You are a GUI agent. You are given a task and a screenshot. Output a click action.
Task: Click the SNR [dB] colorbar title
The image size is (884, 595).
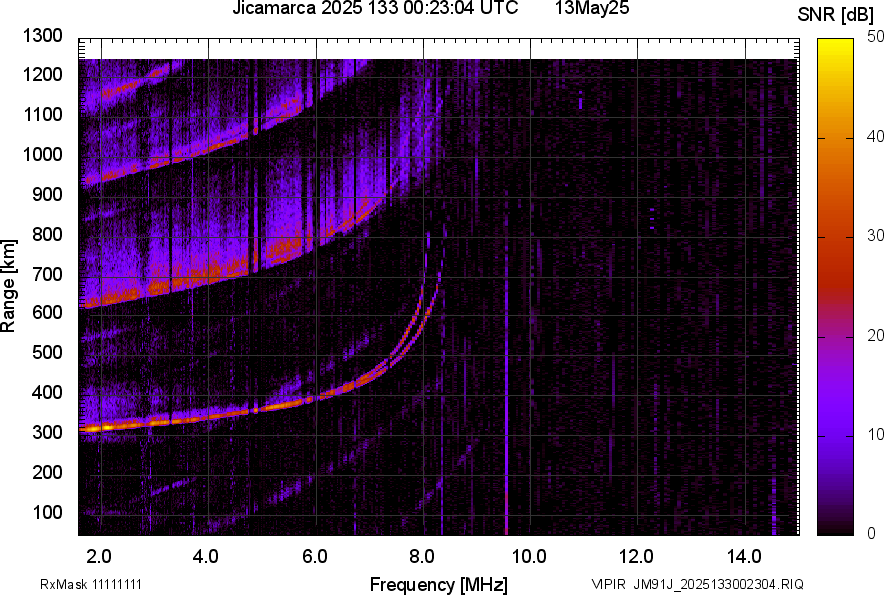[836, 15]
